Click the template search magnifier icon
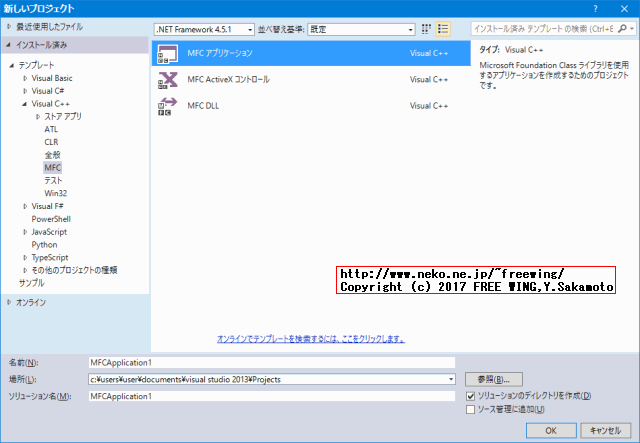The height and width of the screenshot is (443, 640). [622, 29]
